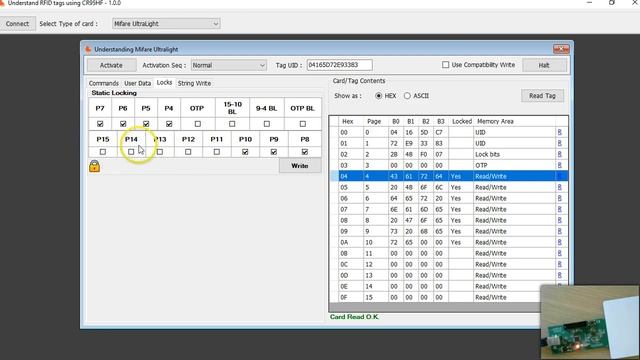Click the dialog title bar flame icon

(x=88, y=49)
